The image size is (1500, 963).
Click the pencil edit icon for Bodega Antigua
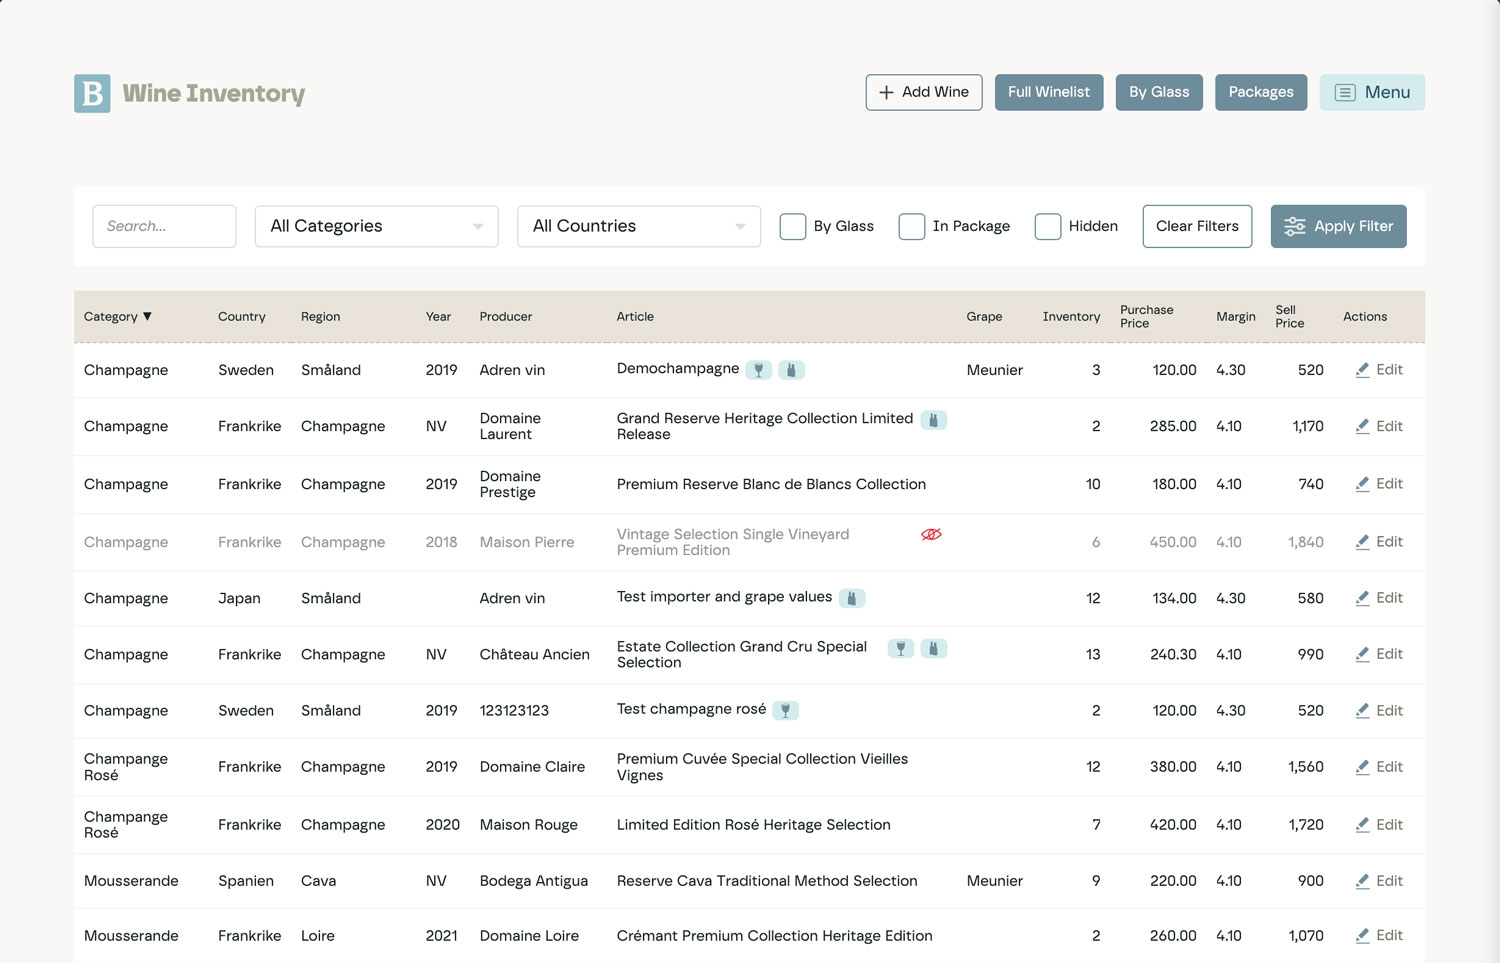click(x=1362, y=881)
